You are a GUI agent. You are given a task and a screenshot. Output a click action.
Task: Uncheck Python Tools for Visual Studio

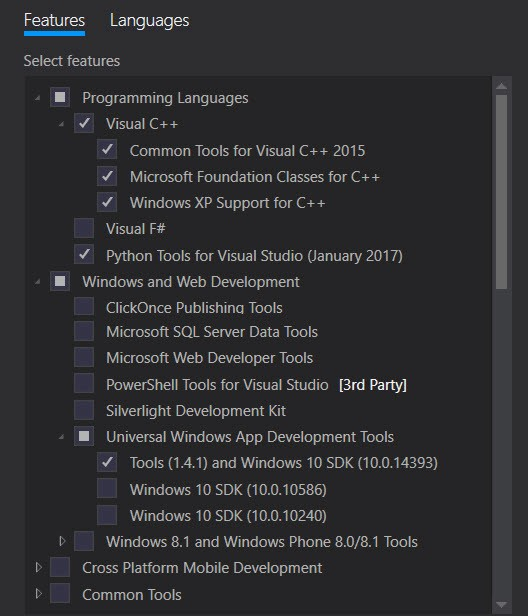(x=84, y=255)
